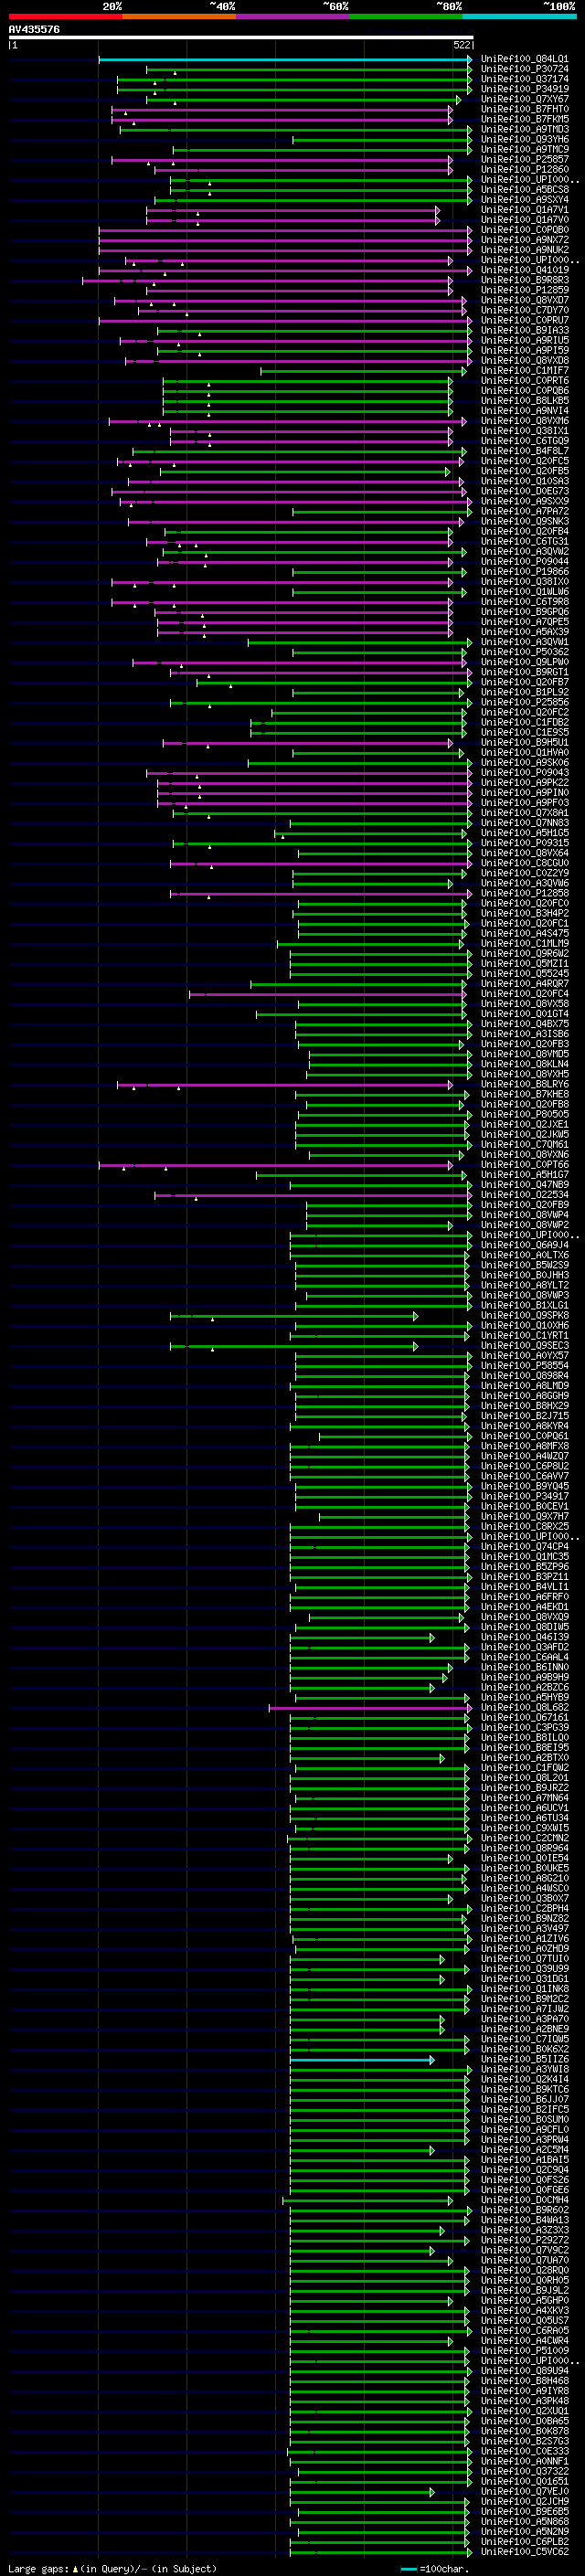Select the UniRef100_P09043 entry
Image resolution: width=585 pixels, height=2576 pixels.
click(x=525, y=772)
